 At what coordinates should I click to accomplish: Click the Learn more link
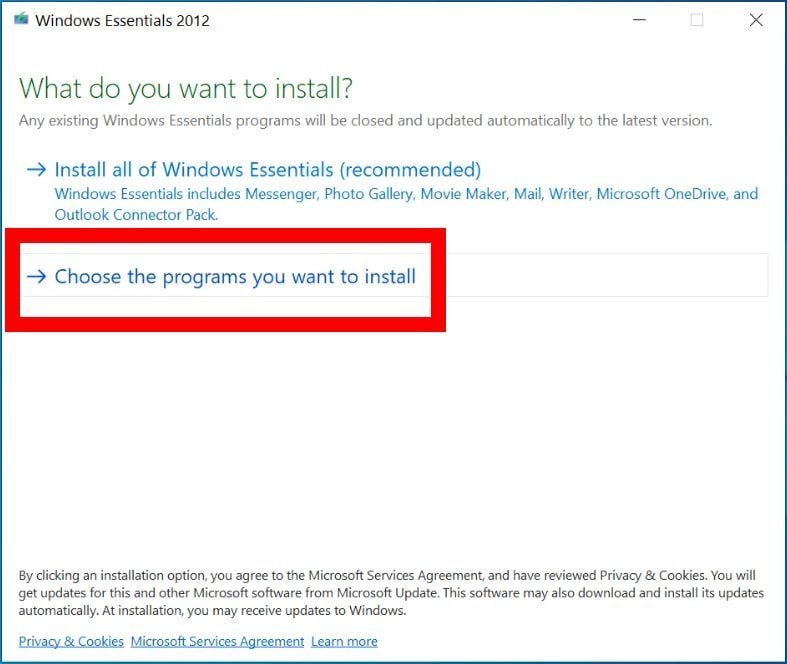coord(344,641)
